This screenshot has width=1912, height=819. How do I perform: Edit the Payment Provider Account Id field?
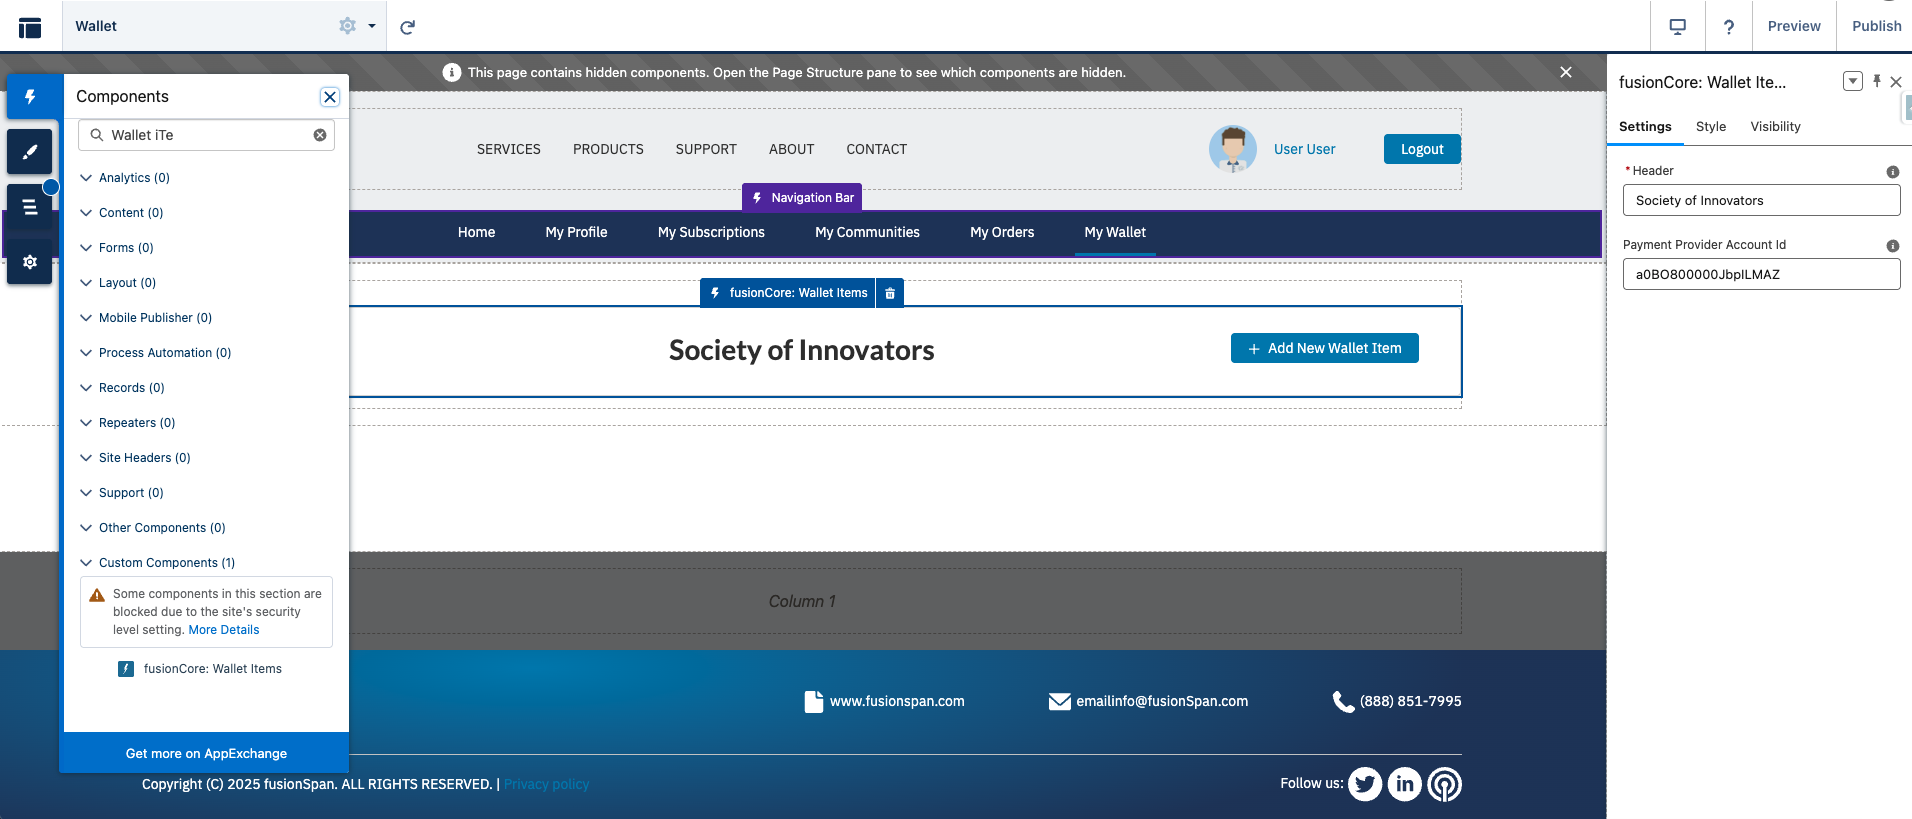pos(1761,274)
